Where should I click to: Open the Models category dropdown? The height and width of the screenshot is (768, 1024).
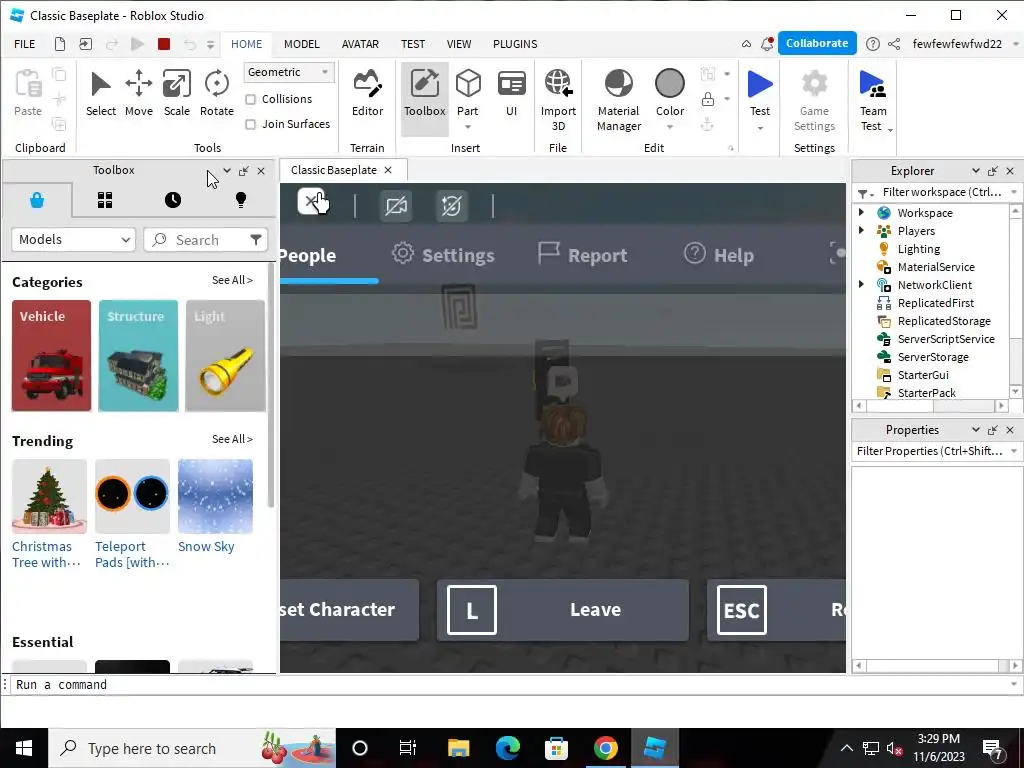[x=73, y=240]
